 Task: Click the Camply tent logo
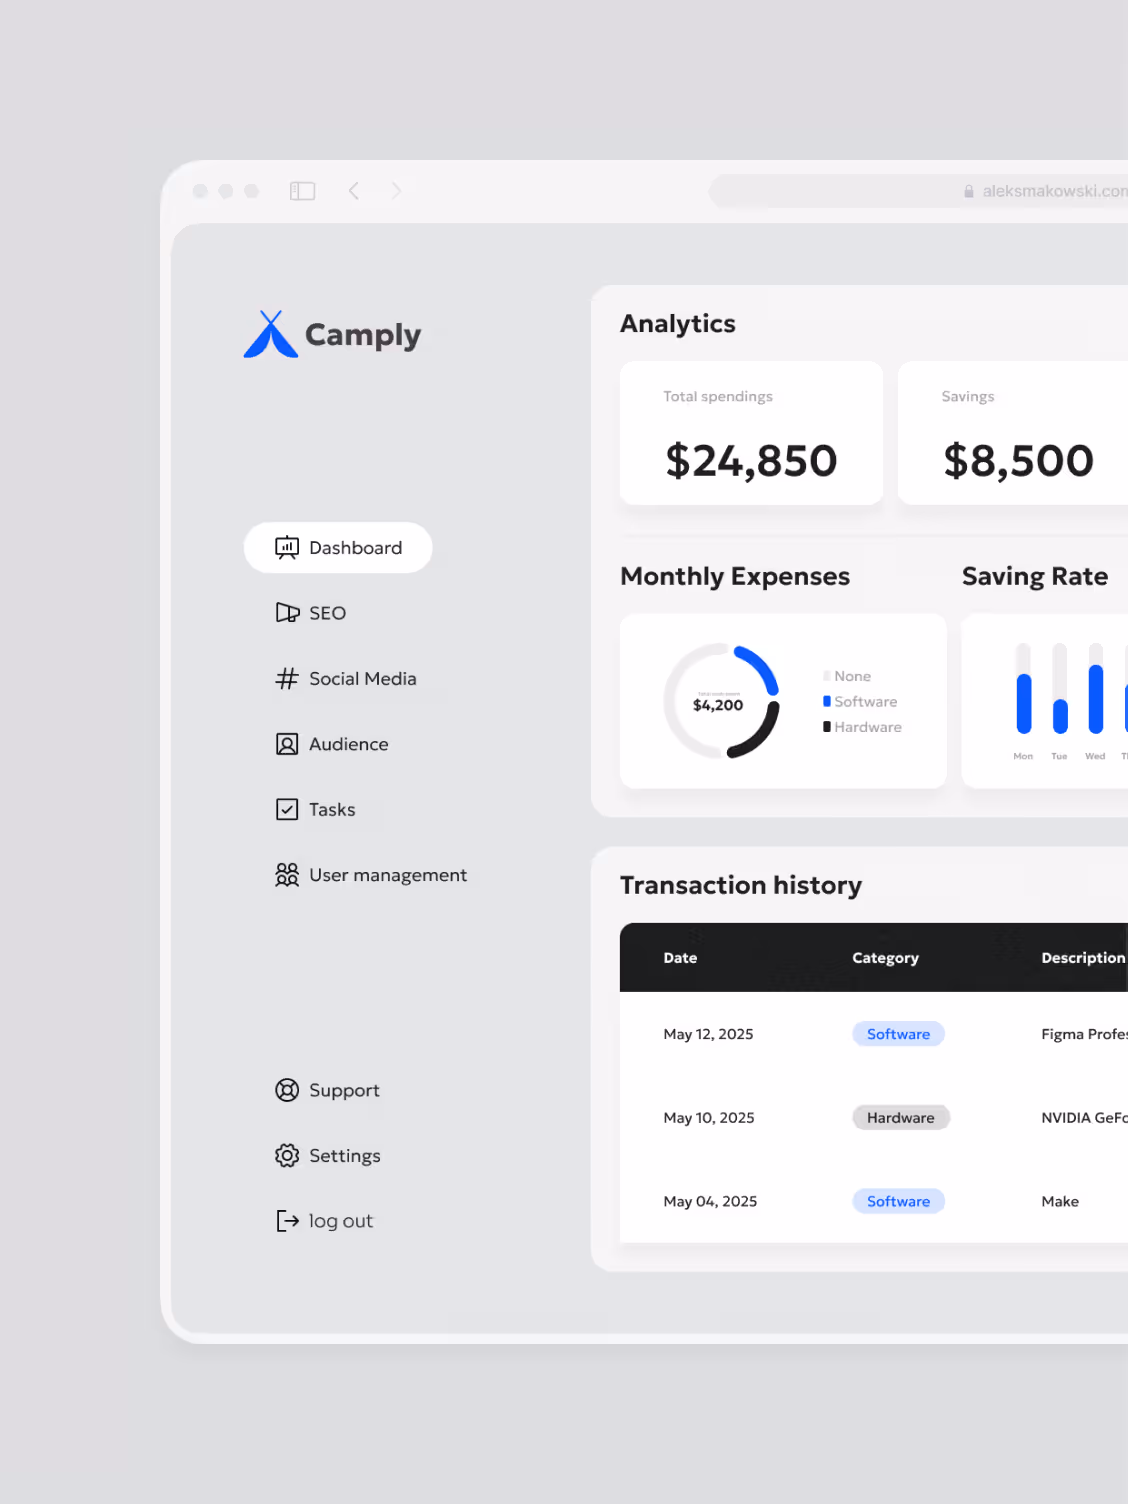click(270, 334)
